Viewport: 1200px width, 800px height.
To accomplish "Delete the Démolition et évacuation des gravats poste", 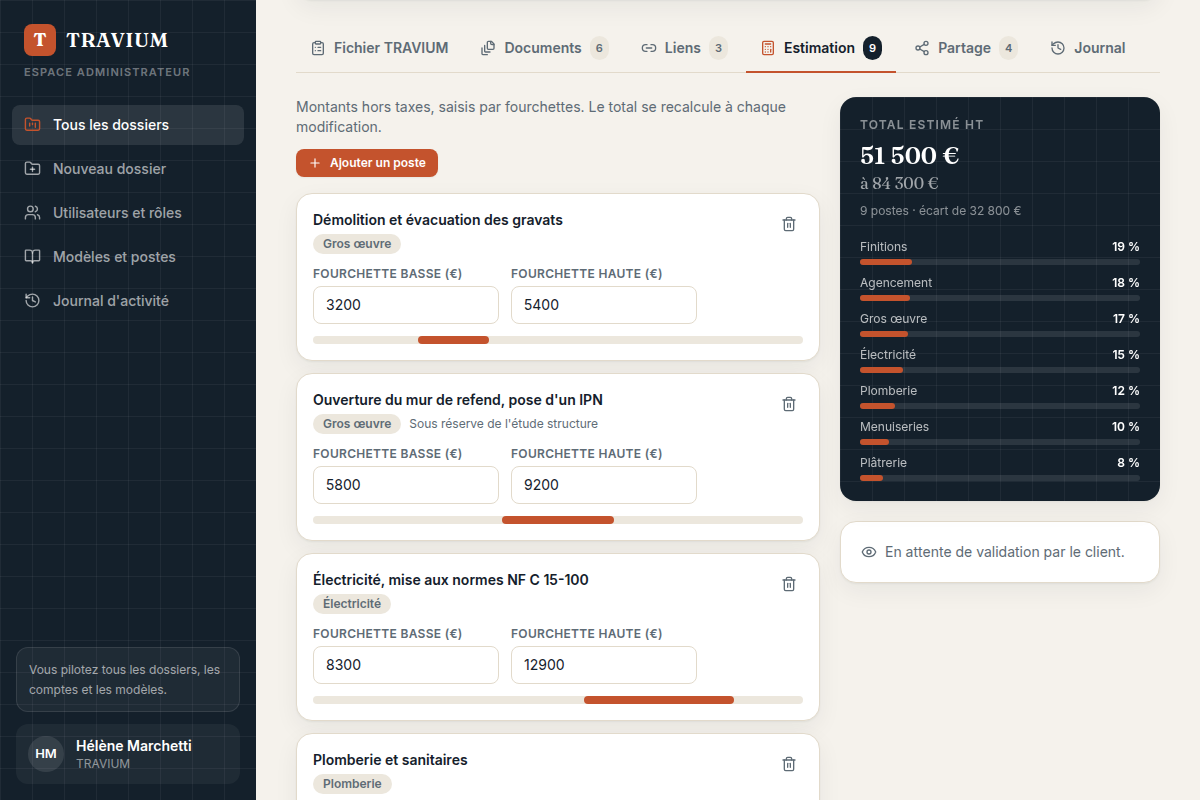I will (x=789, y=224).
